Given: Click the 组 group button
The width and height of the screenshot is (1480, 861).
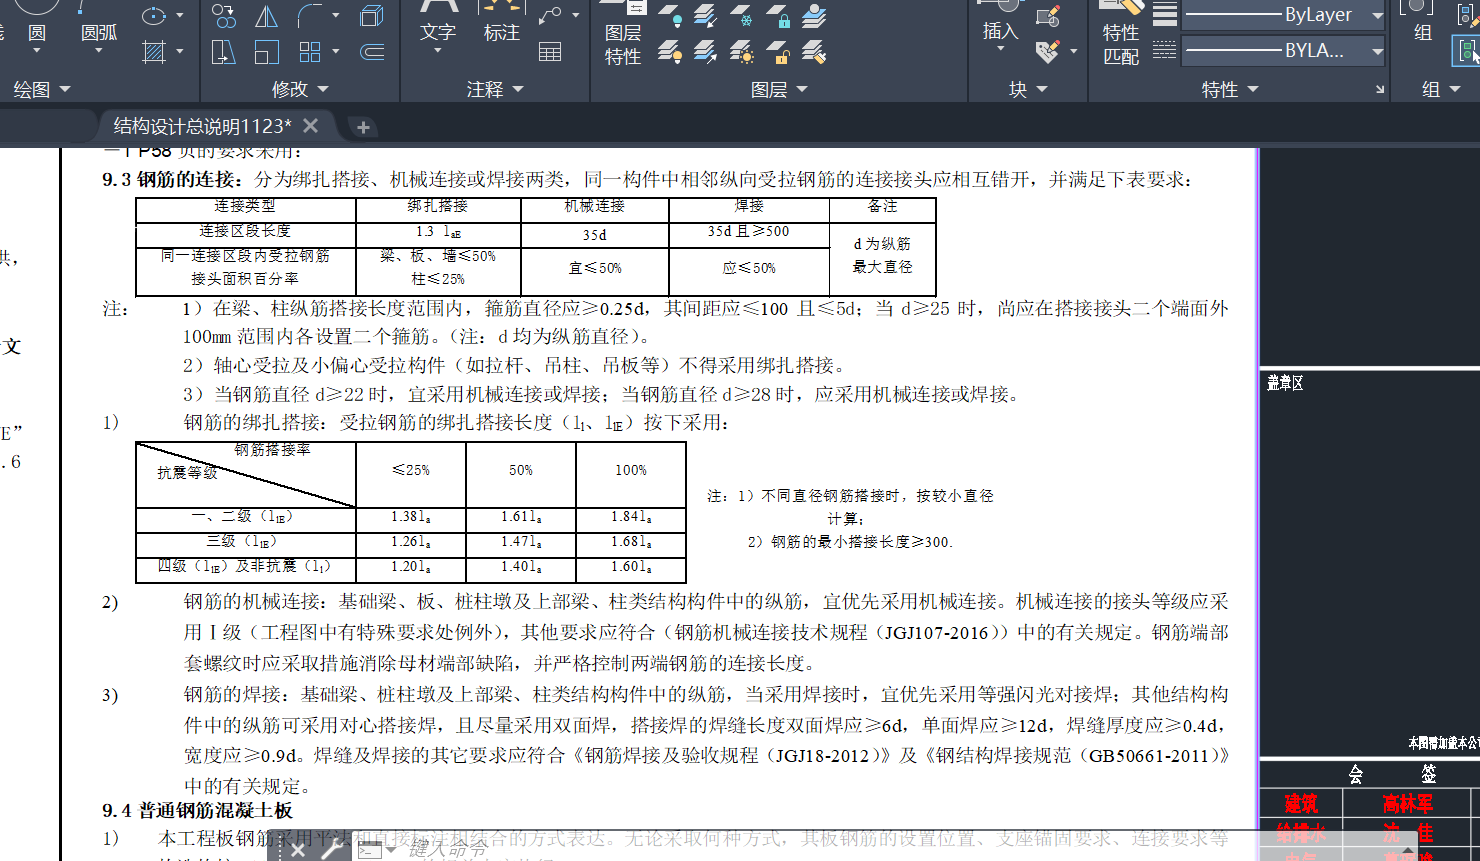Looking at the screenshot, I should tap(1423, 23).
